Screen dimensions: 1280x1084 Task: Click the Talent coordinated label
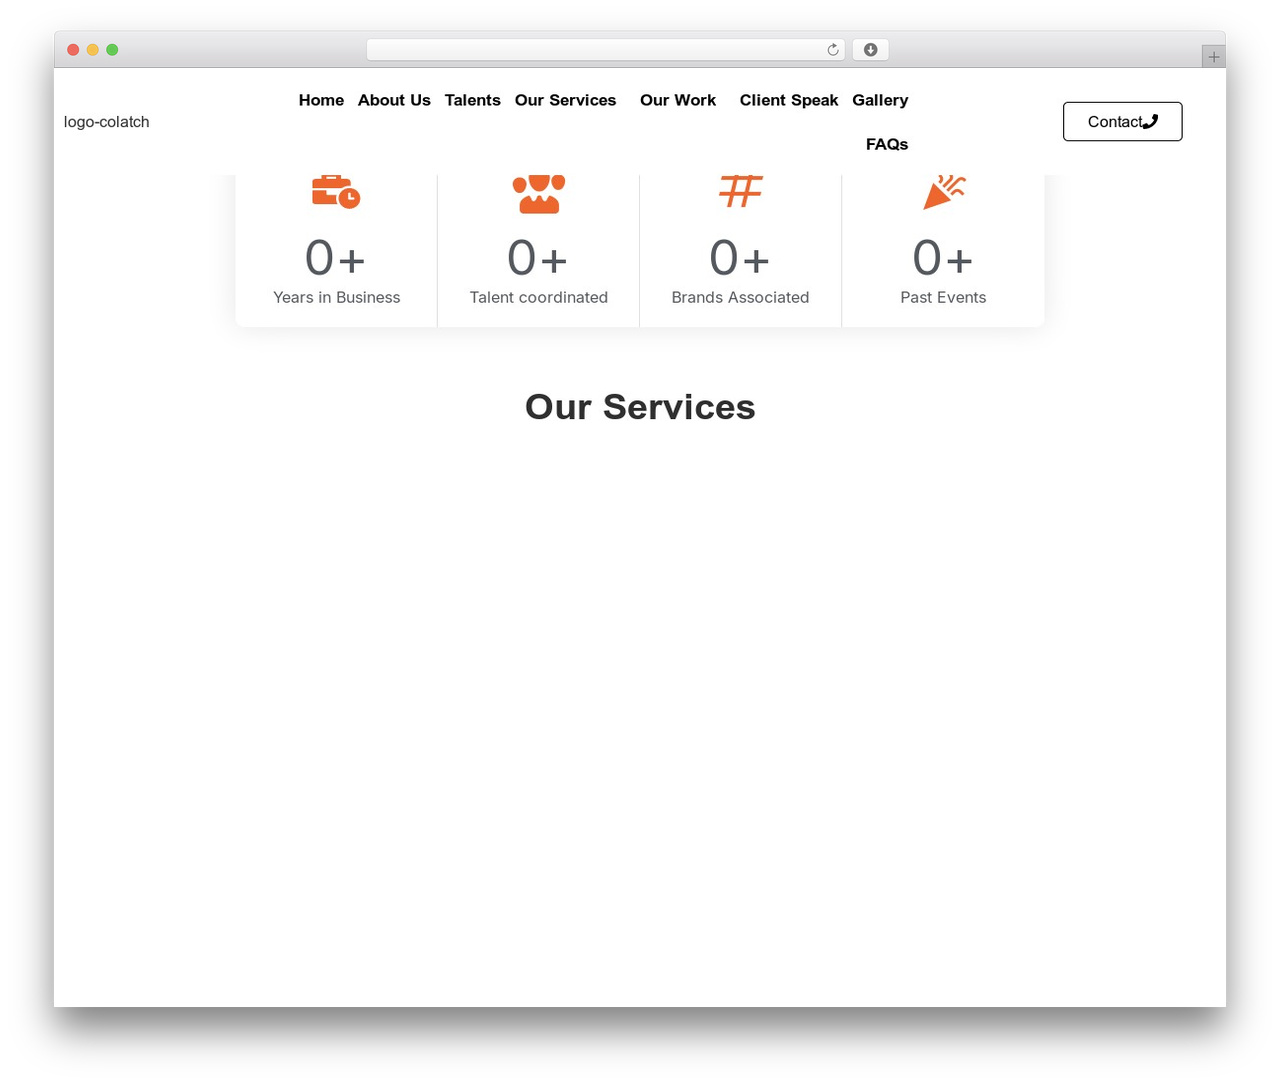pos(539,297)
